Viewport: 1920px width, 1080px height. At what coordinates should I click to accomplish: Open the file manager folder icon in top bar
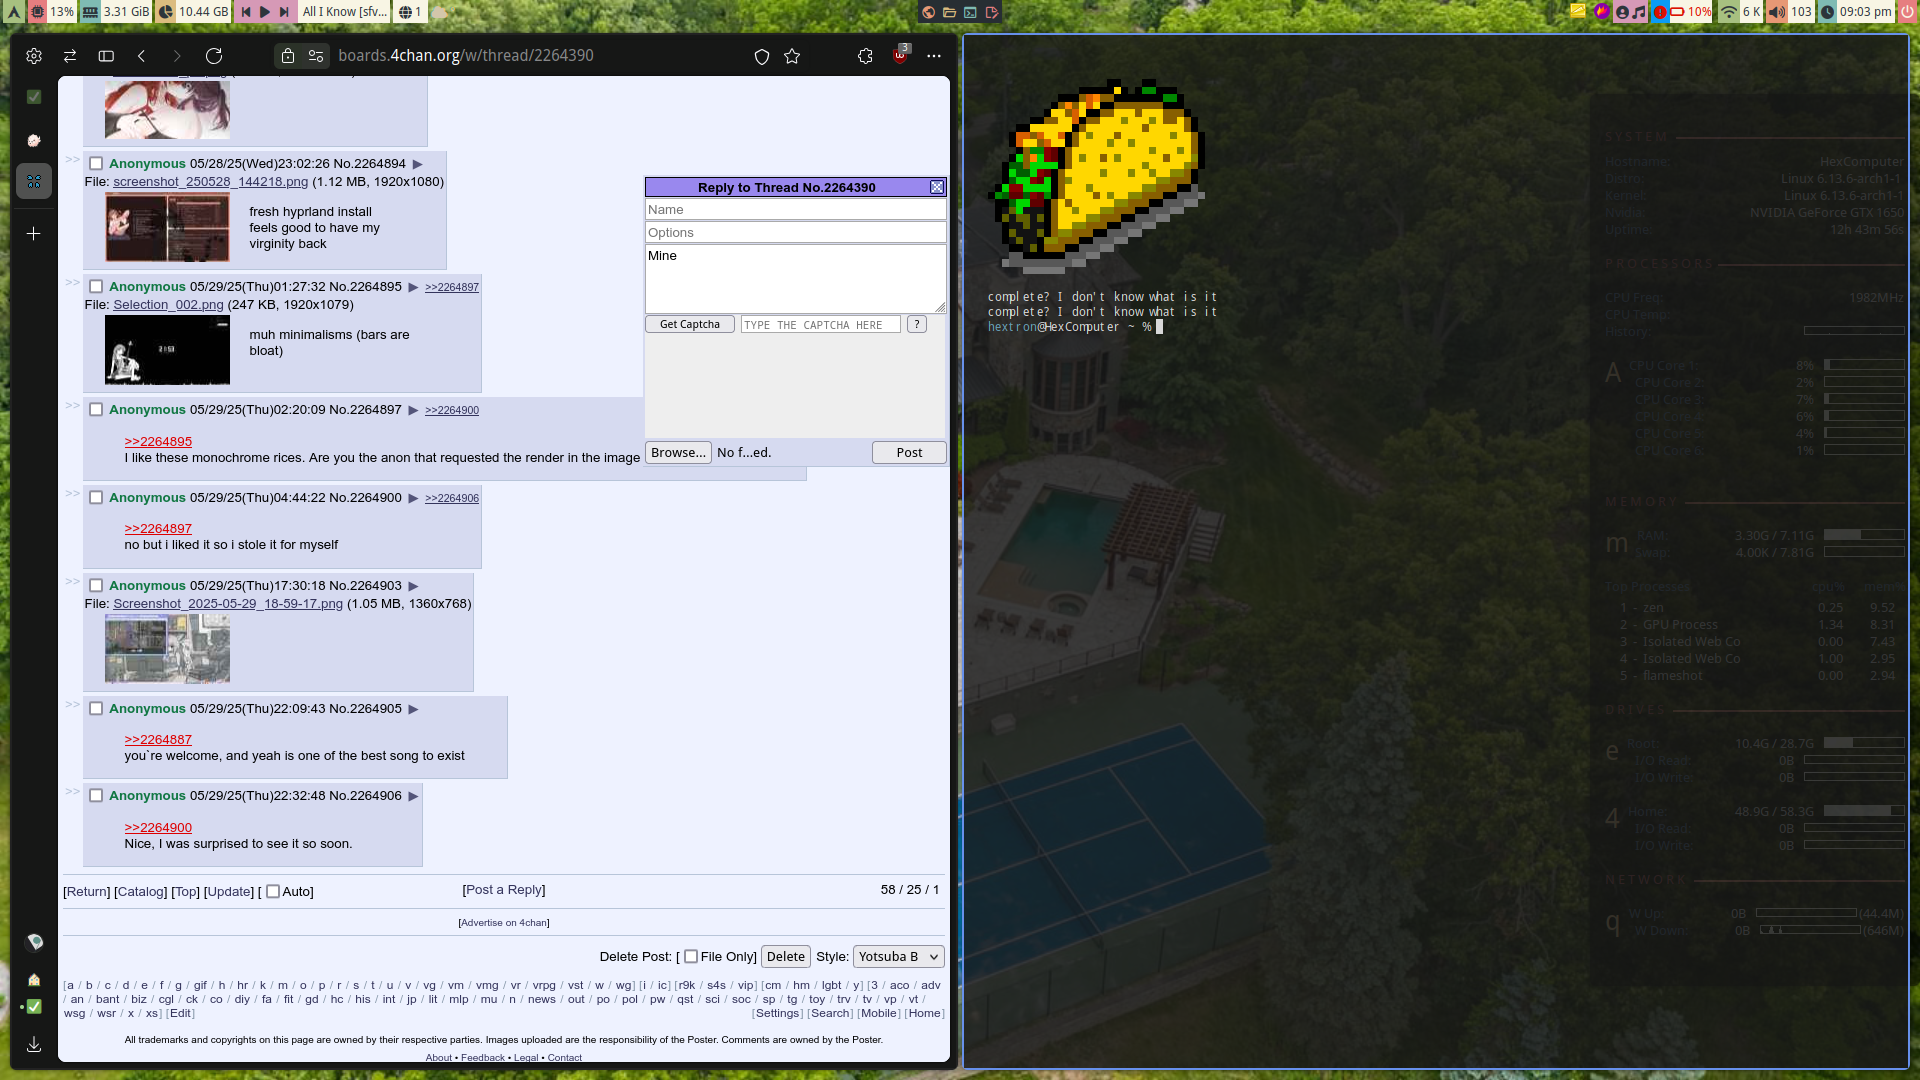[949, 12]
